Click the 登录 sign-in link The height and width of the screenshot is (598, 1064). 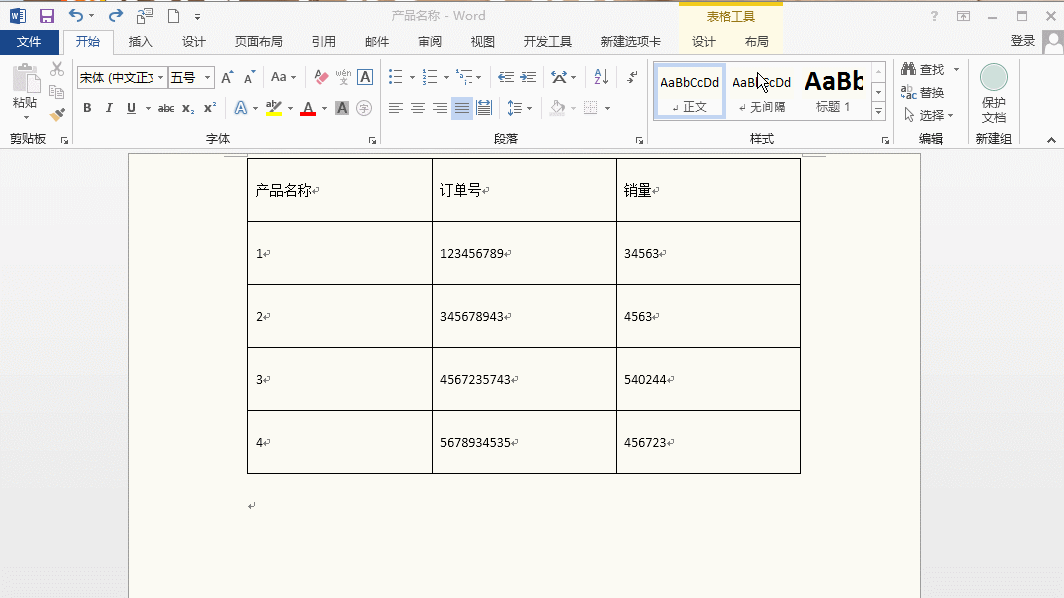click(x=1022, y=41)
